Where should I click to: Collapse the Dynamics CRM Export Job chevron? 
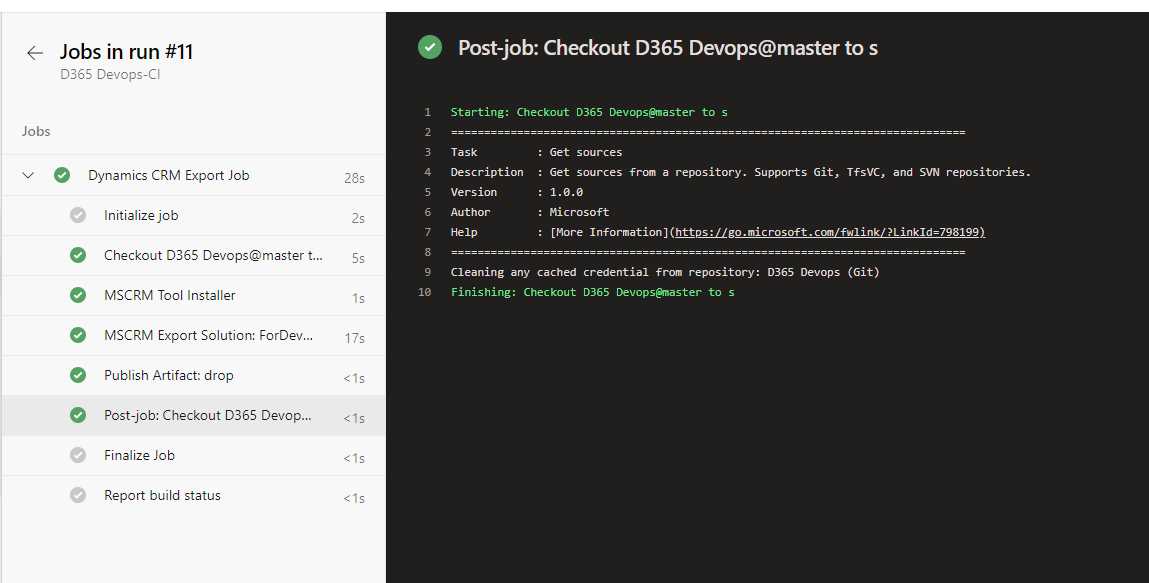(28, 176)
